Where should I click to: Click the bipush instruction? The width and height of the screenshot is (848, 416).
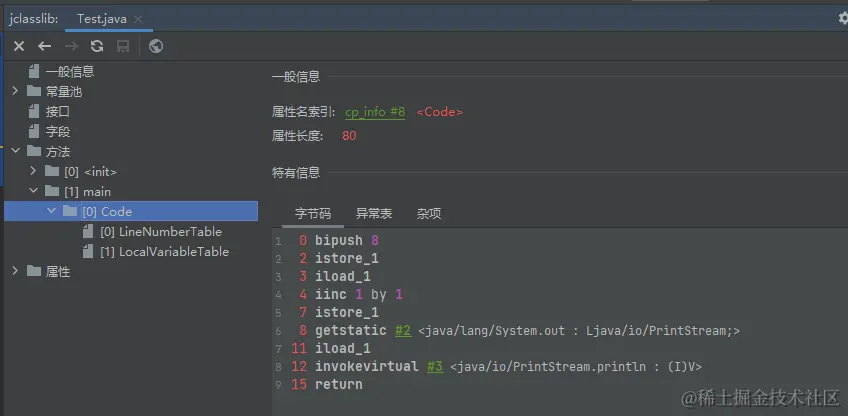[339, 240]
